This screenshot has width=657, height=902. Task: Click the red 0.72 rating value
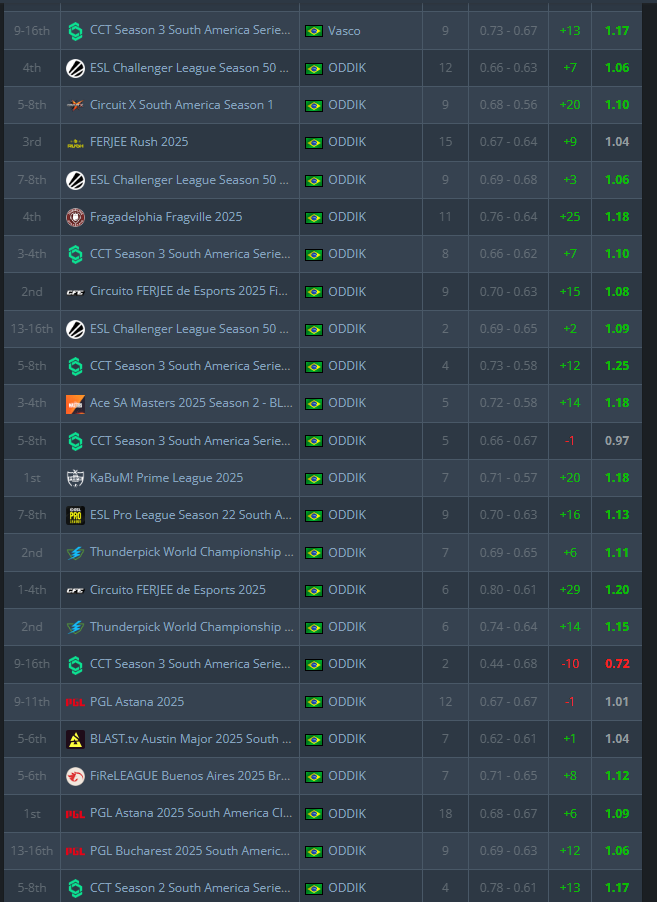tap(617, 664)
